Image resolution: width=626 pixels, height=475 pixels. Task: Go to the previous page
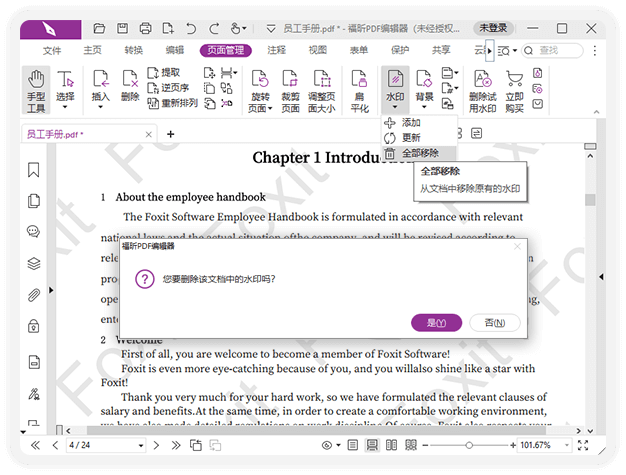(x=55, y=445)
